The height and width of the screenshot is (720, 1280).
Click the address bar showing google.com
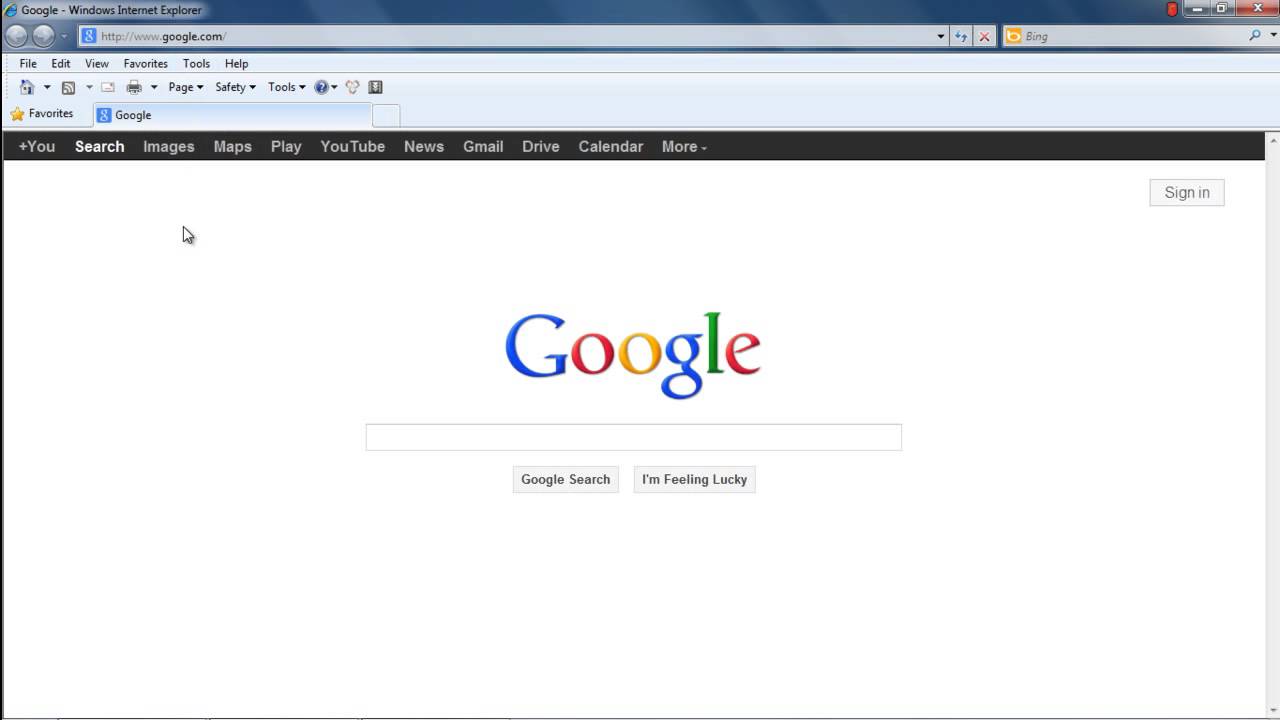(x=513, y=36)
